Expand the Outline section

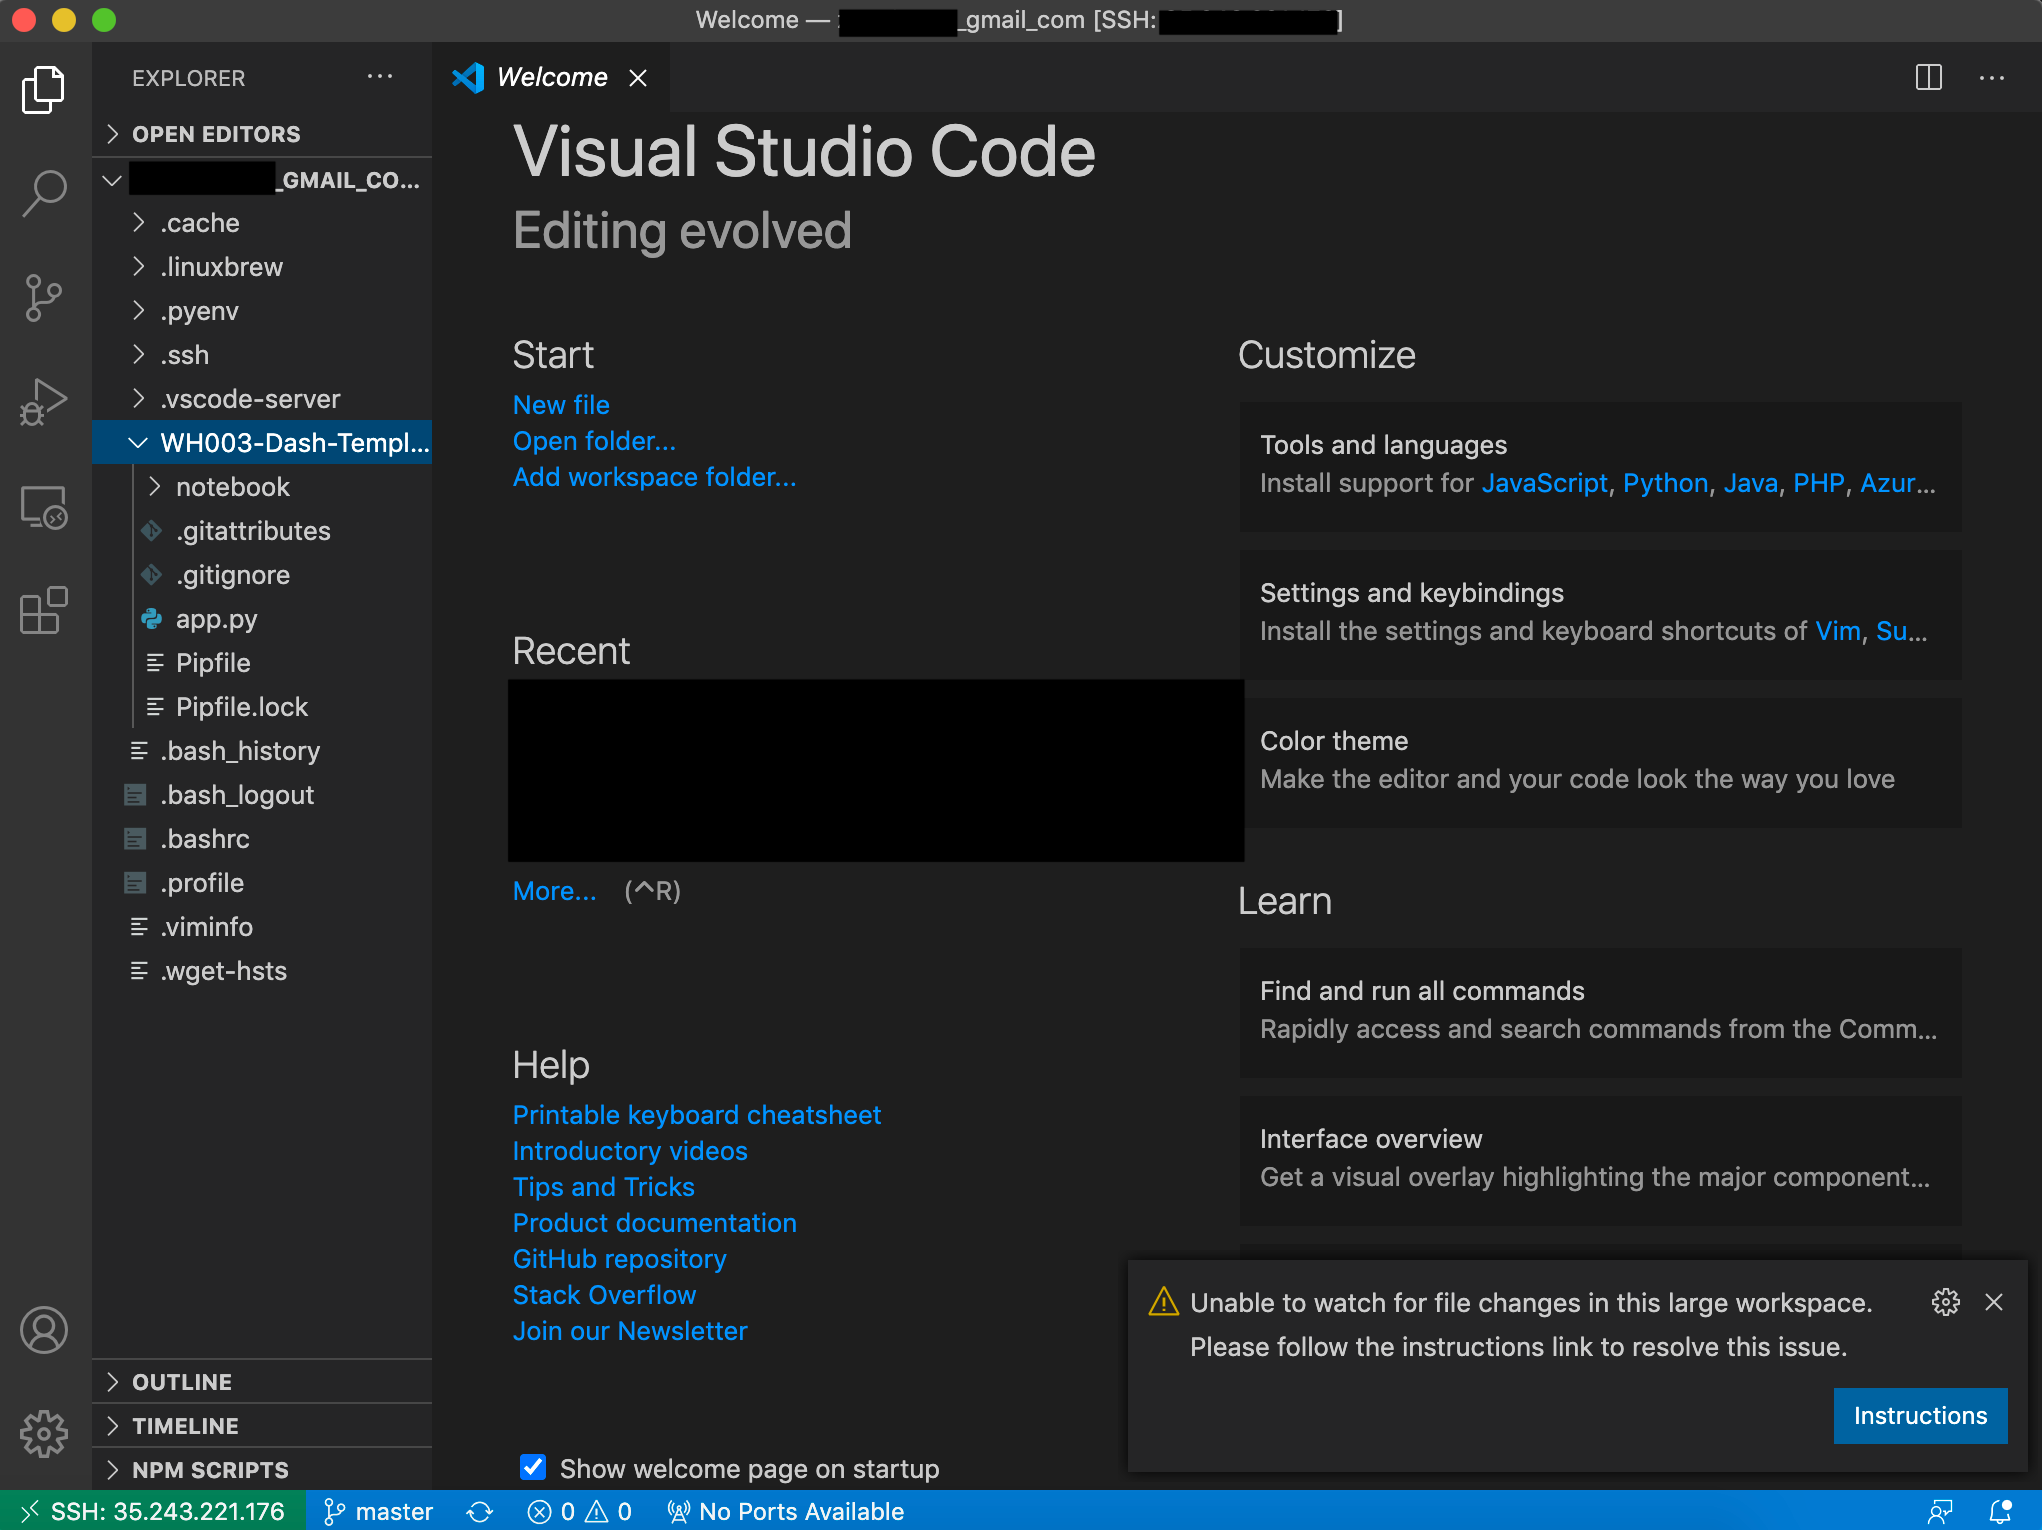[x=262, y=1382]
